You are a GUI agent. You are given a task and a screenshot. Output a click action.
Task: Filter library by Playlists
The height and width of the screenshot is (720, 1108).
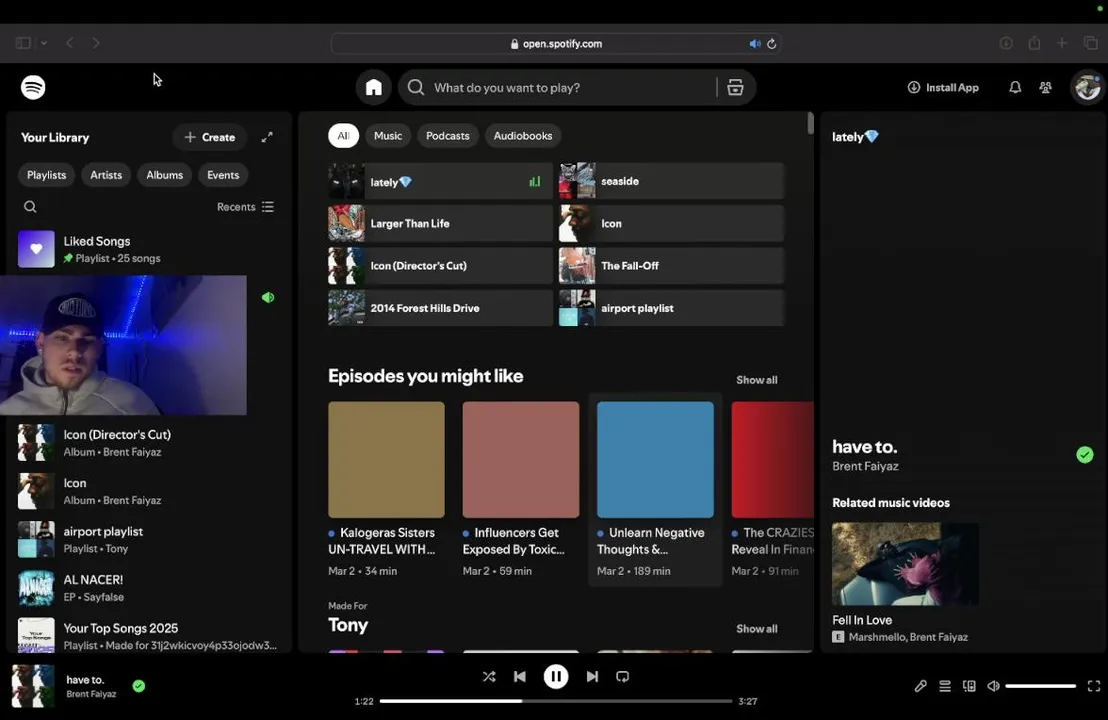47,175
